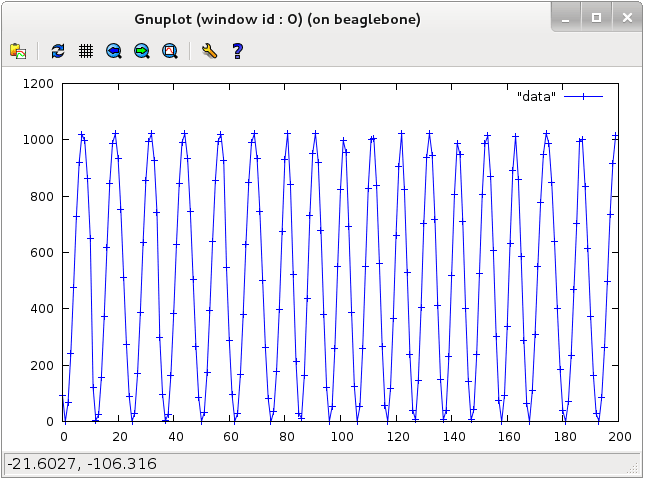Open the configuration wrench dialog

(209, 51)
